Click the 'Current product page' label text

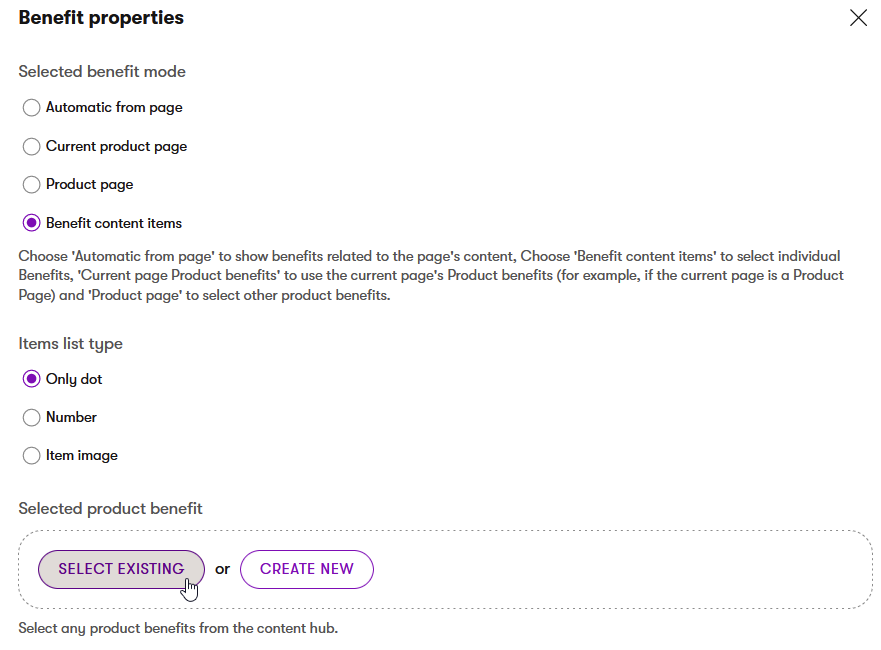tap(116, 147)
